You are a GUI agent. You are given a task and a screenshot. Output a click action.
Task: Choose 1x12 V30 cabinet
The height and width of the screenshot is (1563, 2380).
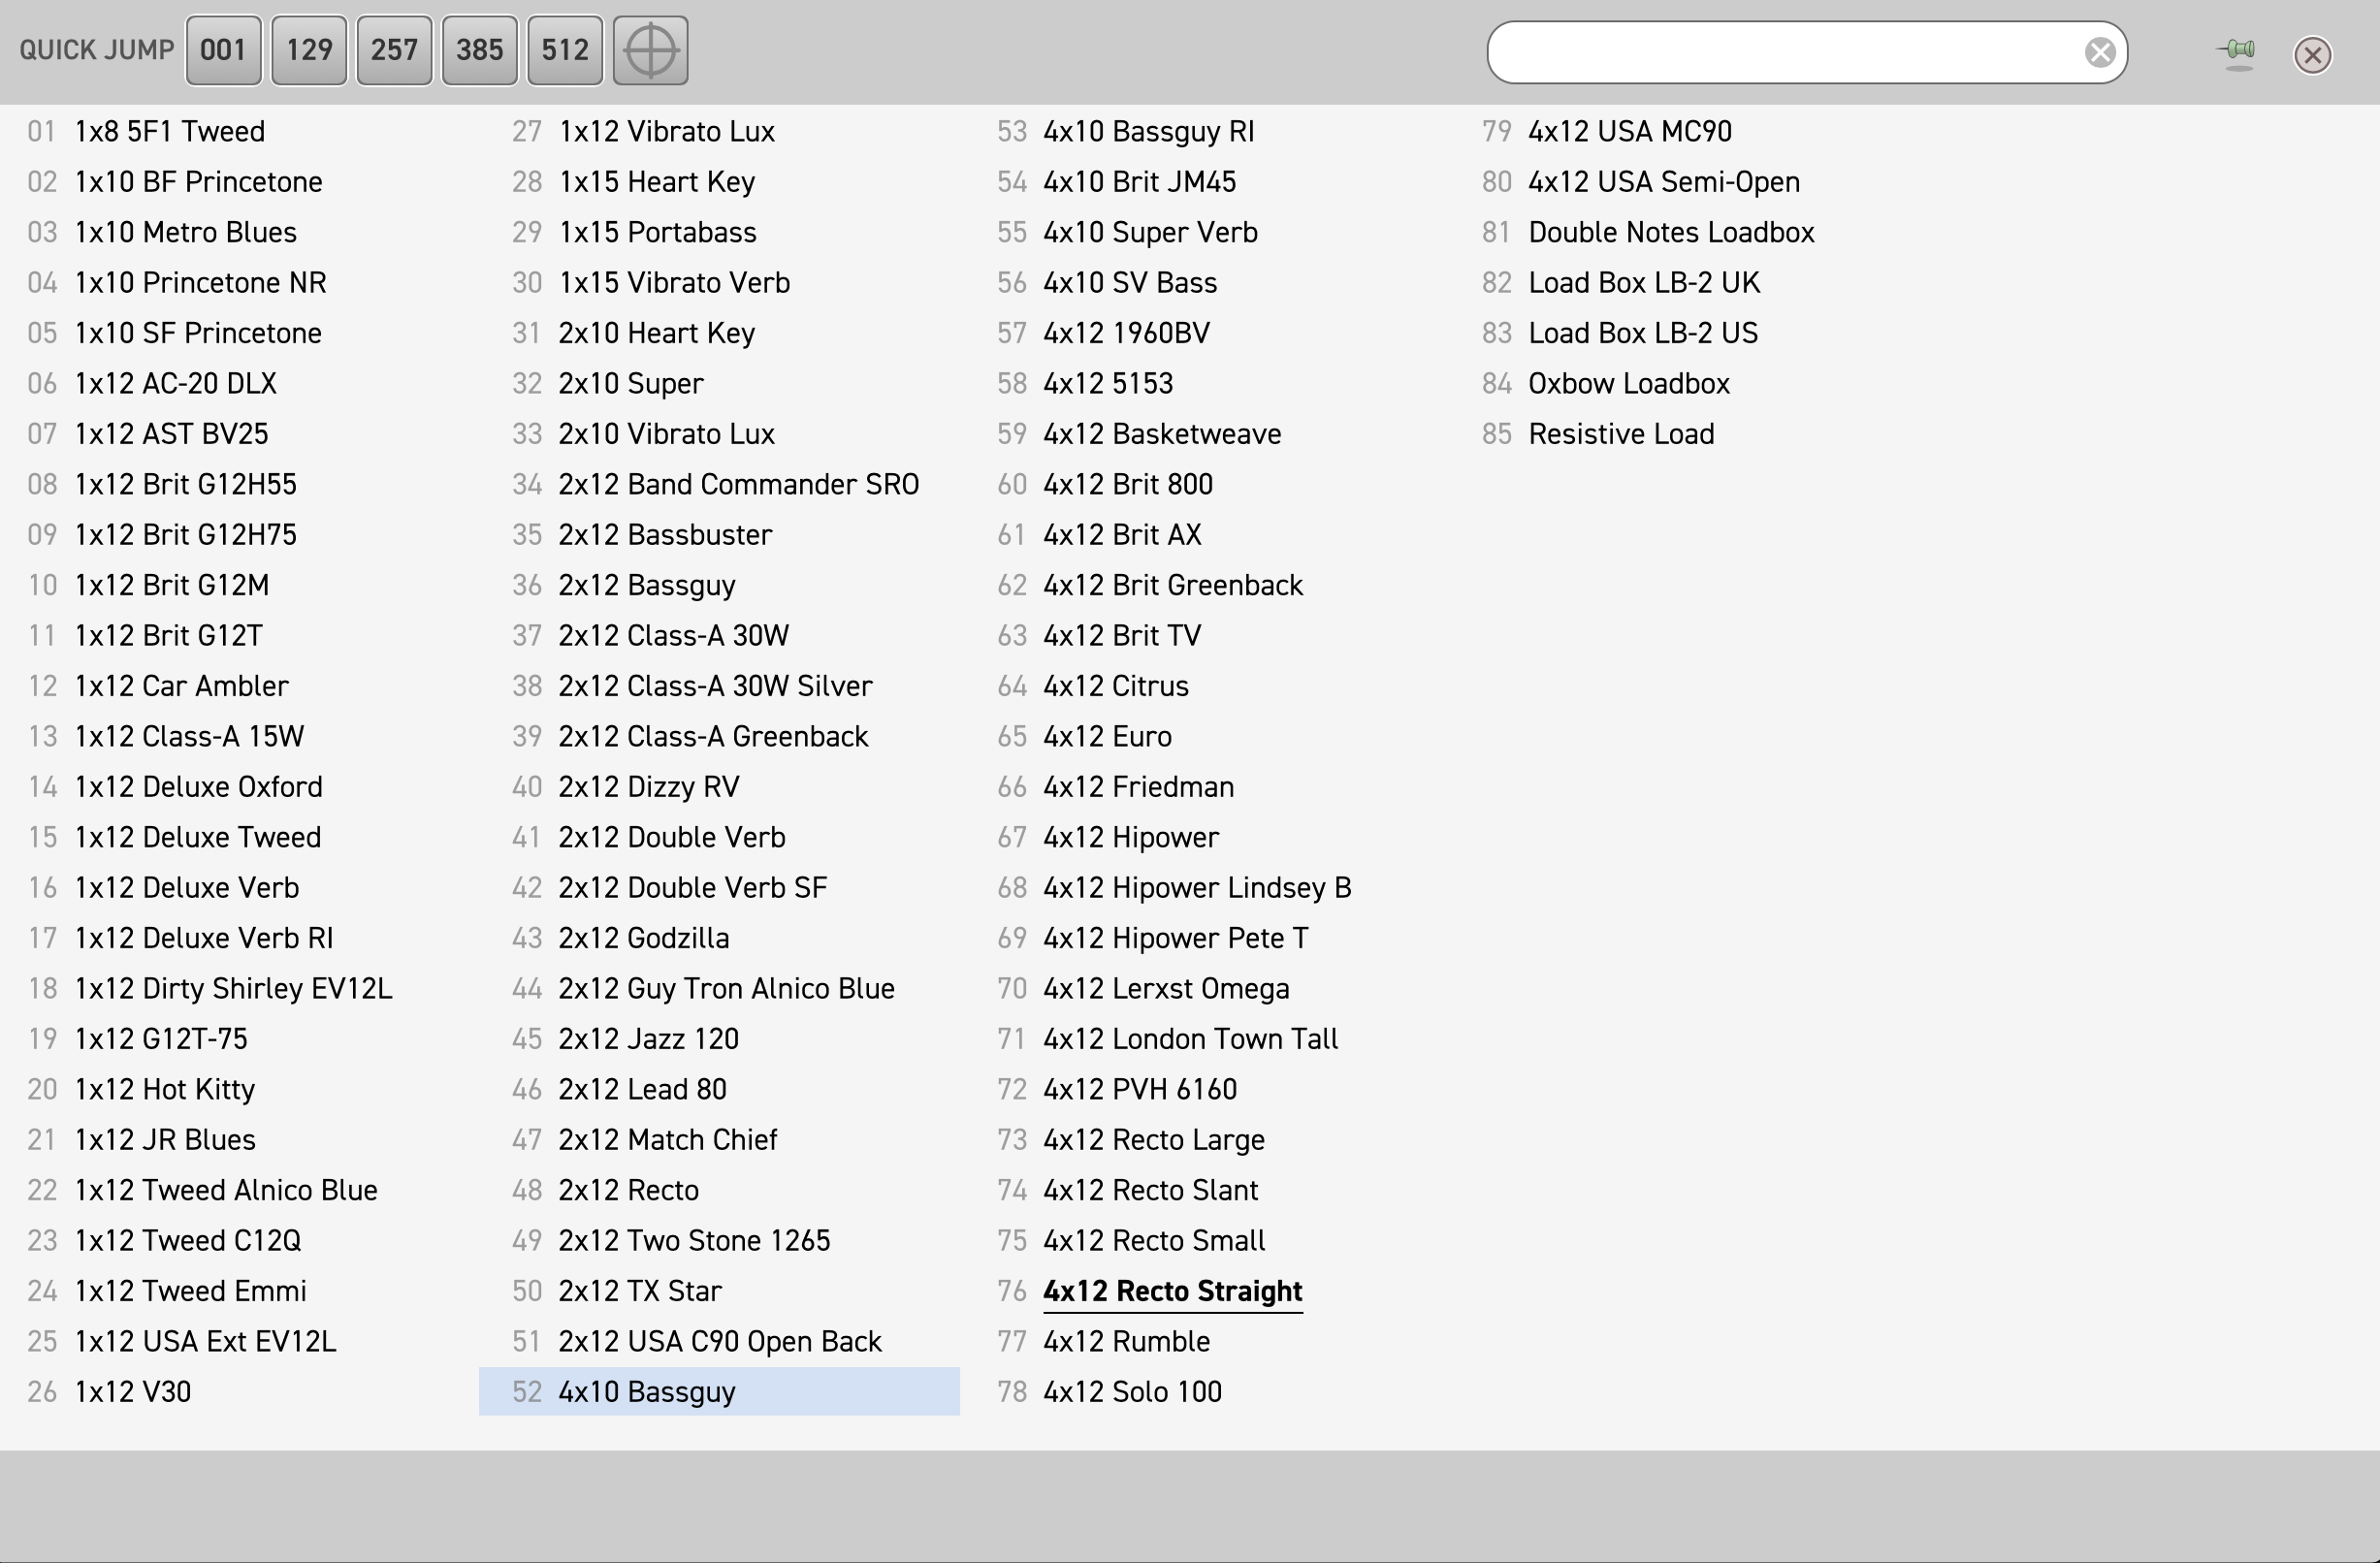[x=133, y=1392]
